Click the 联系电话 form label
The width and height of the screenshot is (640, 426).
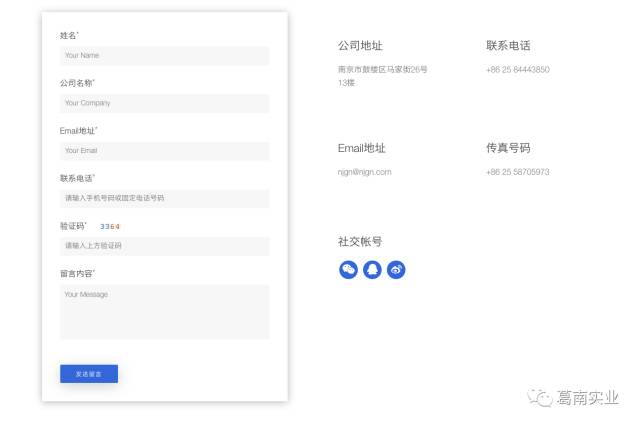point(77,178)
